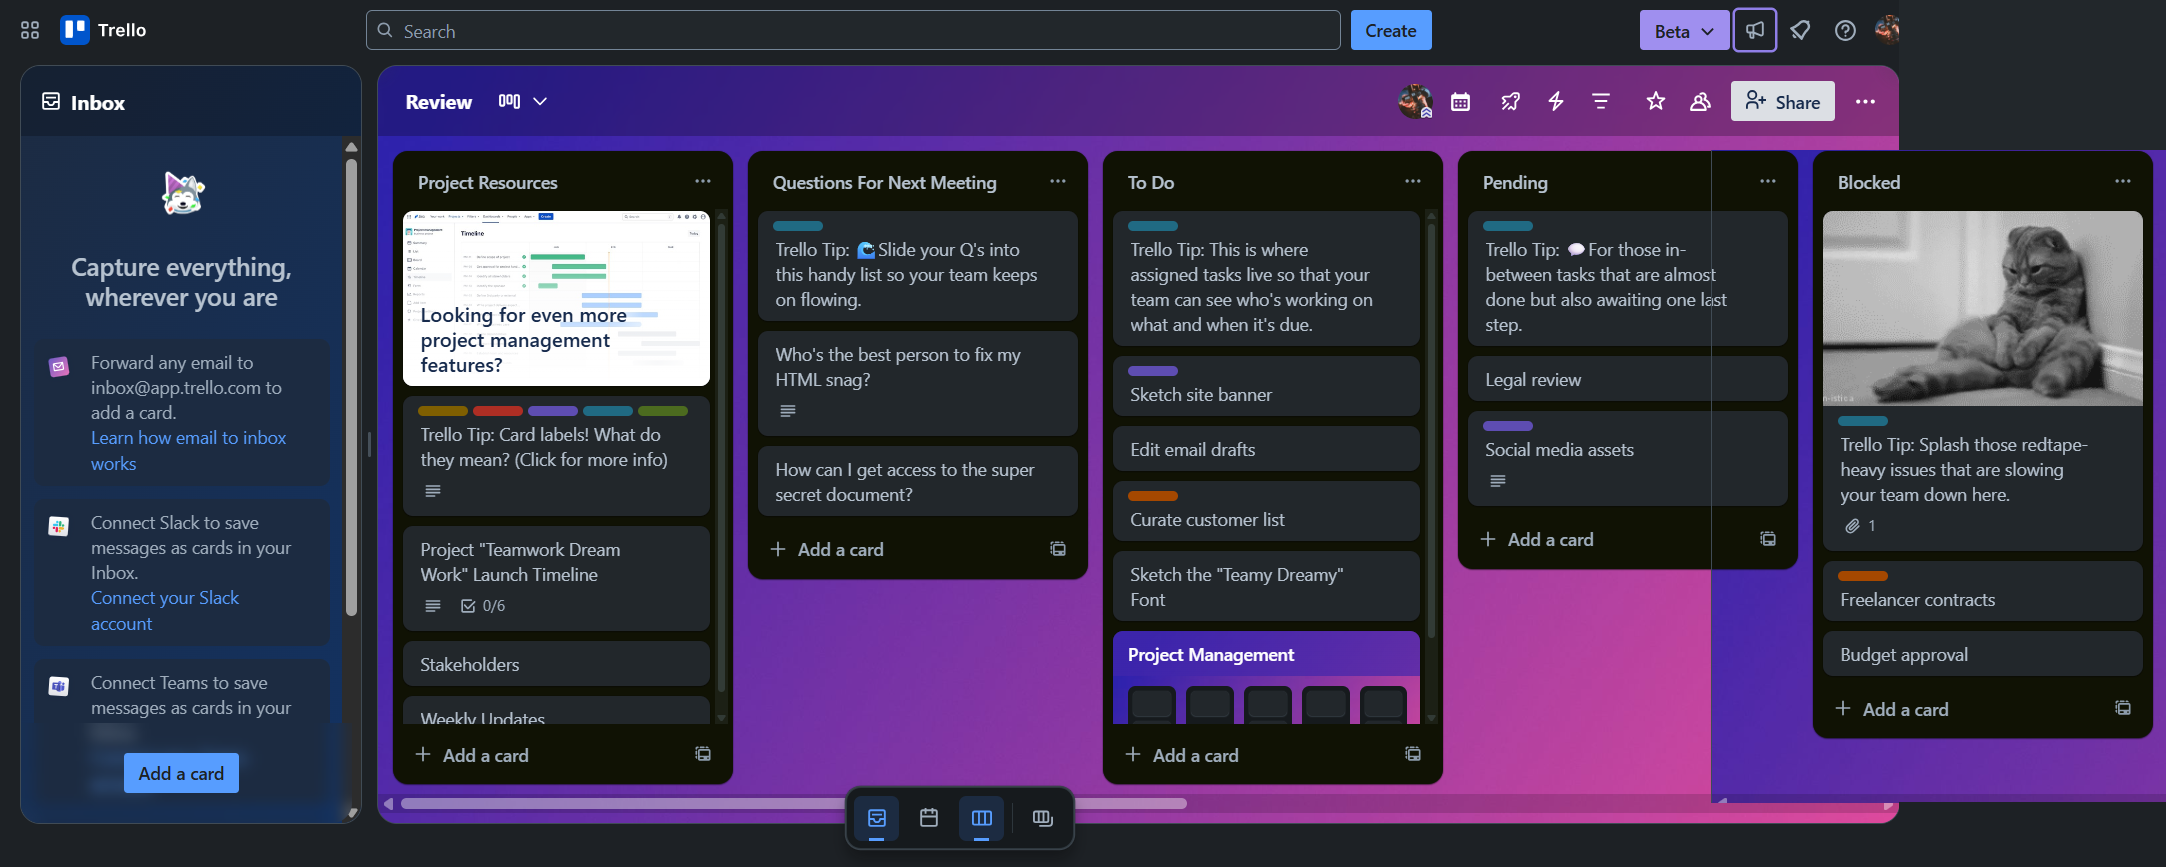The width and height of the screenshot is (2166, 867).
Task: Star the Review board
Action: tap(1656, 102)
